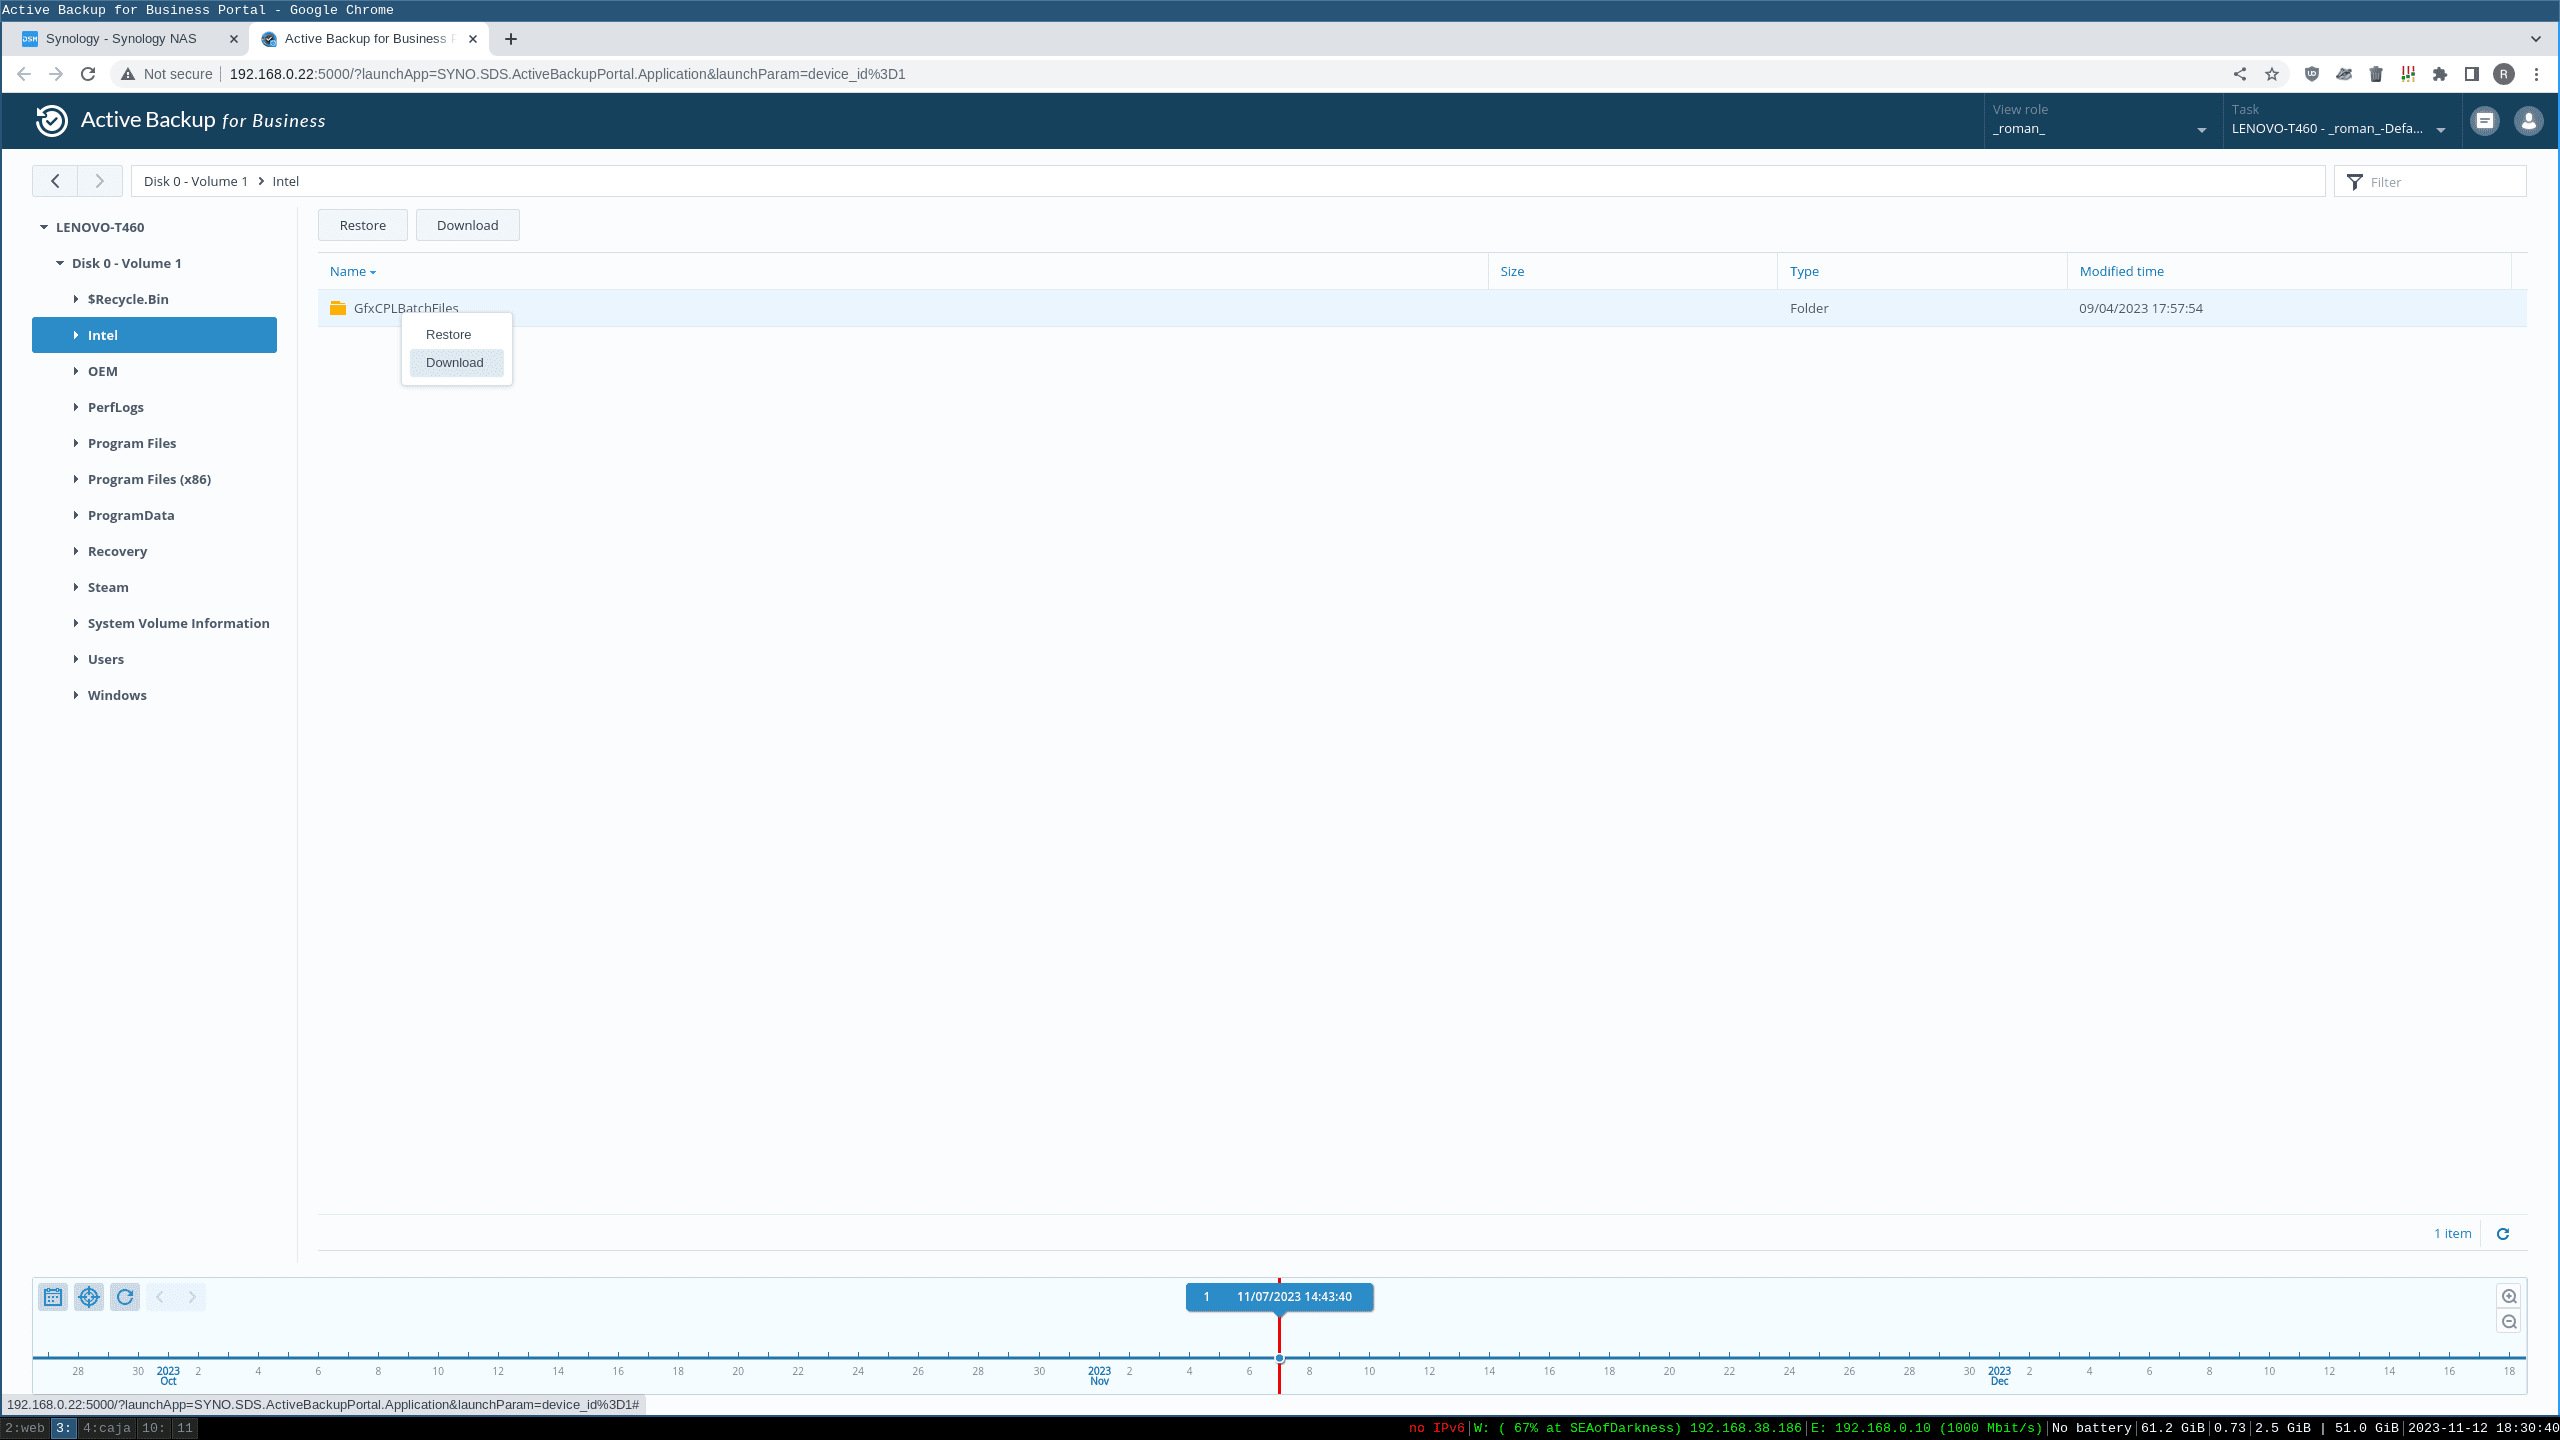Zoom out on the timeline
Image resolution: width=2560 pixels, height=1440 pixels.
pyautogui.click(x=2509, y=1321)
